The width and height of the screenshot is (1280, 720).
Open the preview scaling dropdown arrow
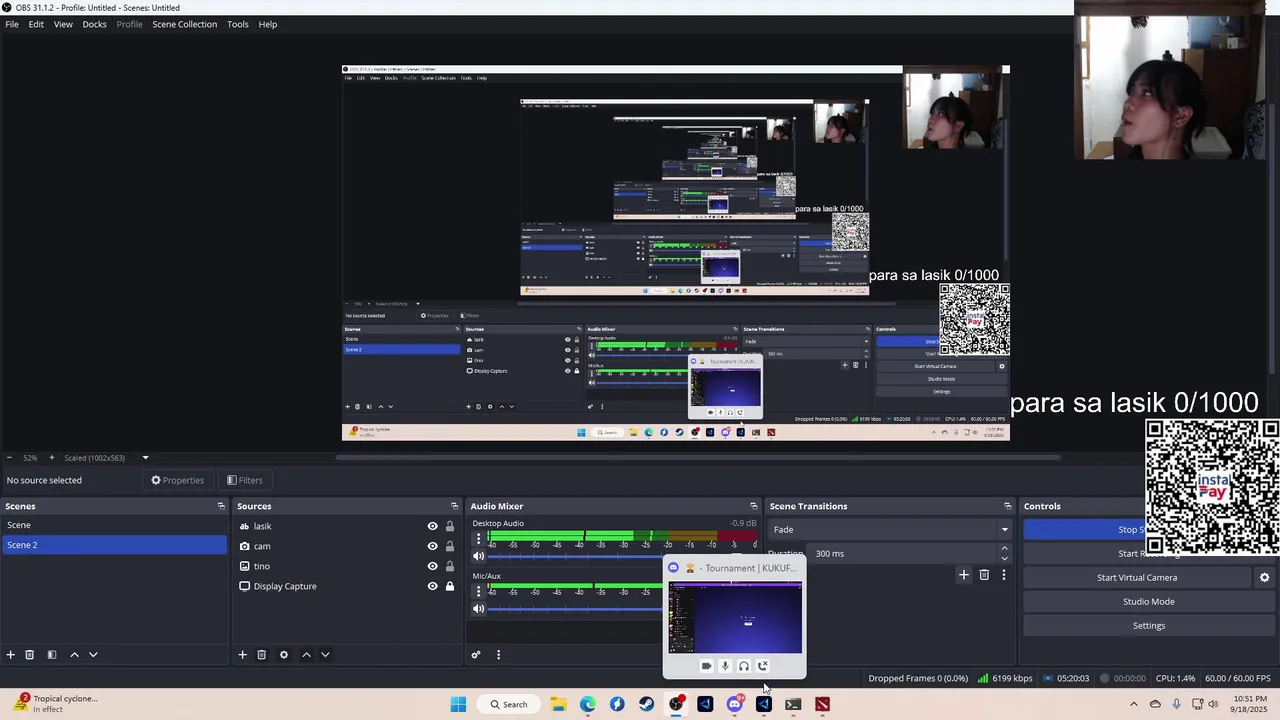145,458
